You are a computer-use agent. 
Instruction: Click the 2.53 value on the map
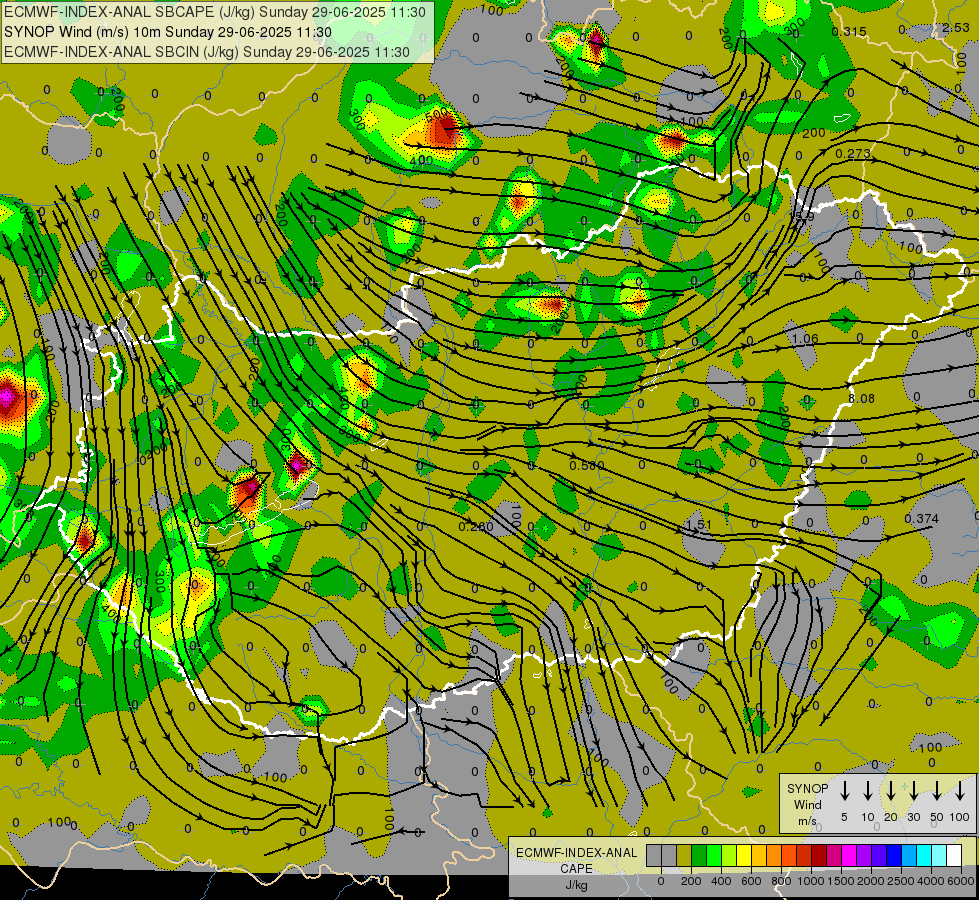click(x=956, y=27)
